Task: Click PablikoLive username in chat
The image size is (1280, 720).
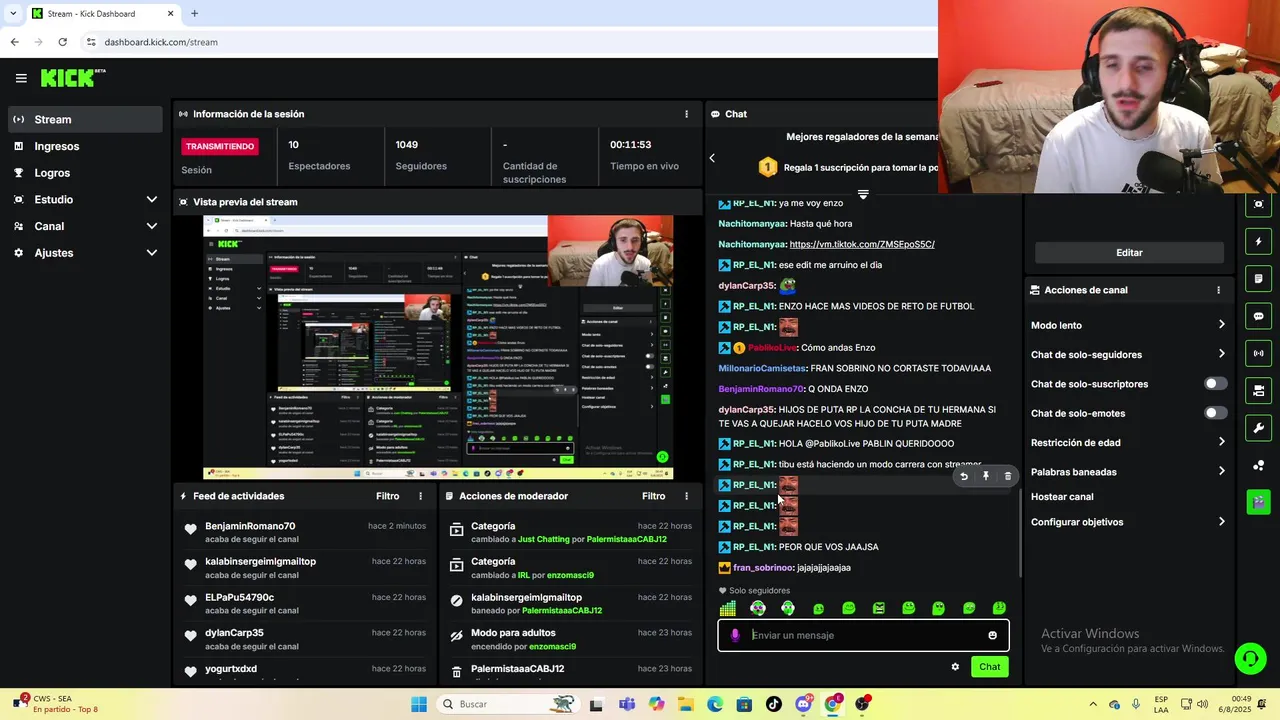Action: (x=772, y=348)
